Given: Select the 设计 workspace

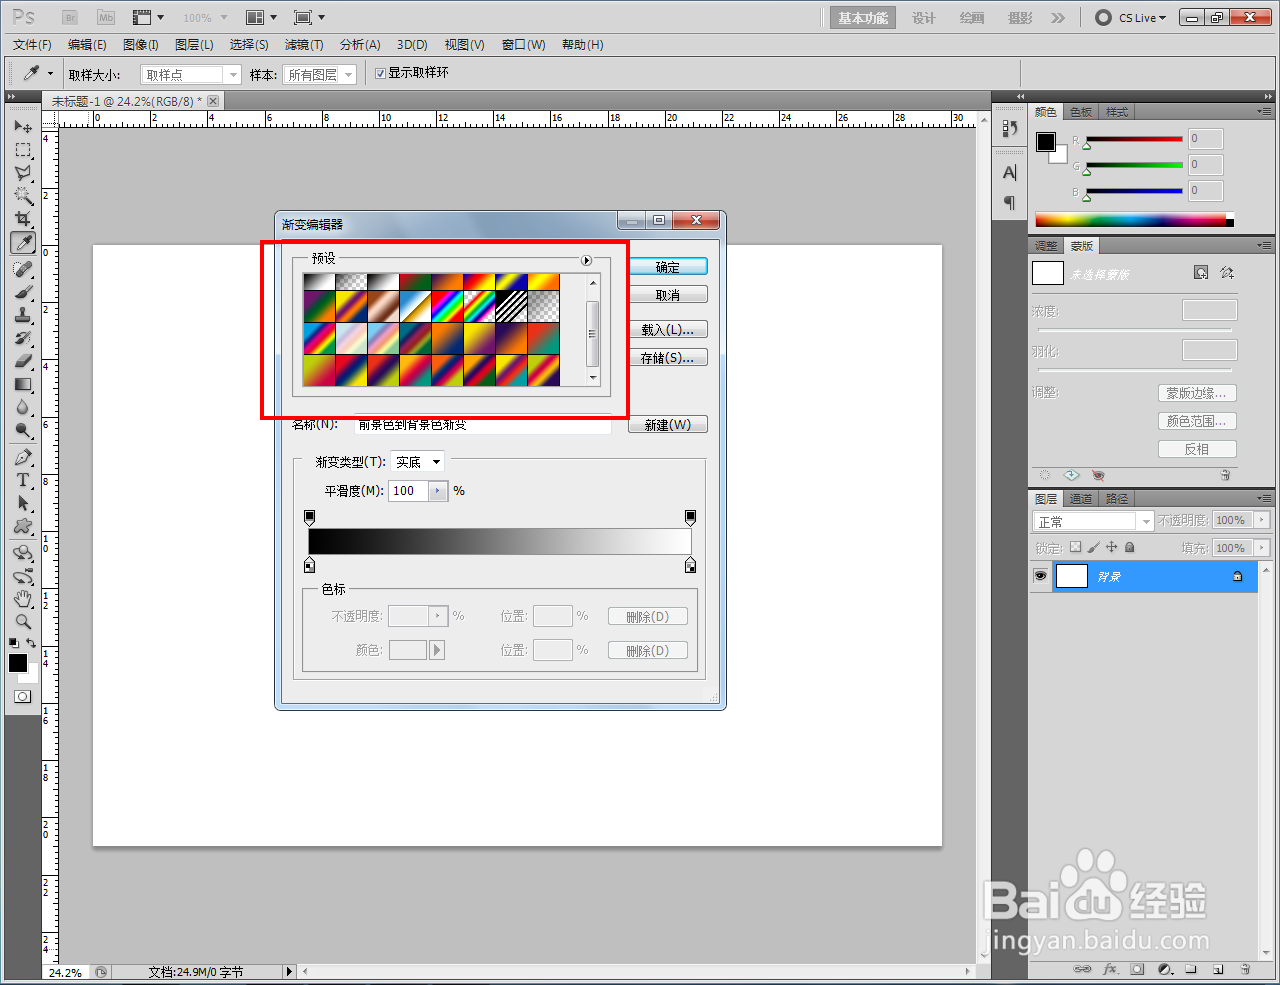Looking at the screenshot, I should pos(924,18).
